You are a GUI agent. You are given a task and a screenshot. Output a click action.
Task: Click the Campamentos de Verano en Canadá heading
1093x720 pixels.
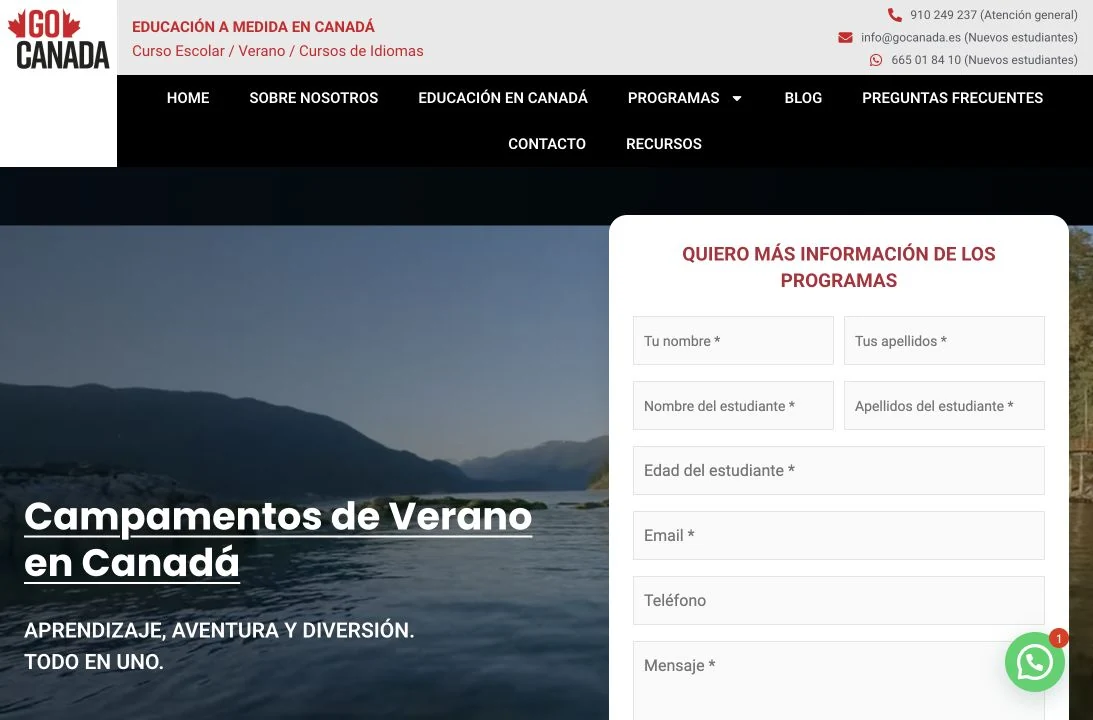click(278, 539)
